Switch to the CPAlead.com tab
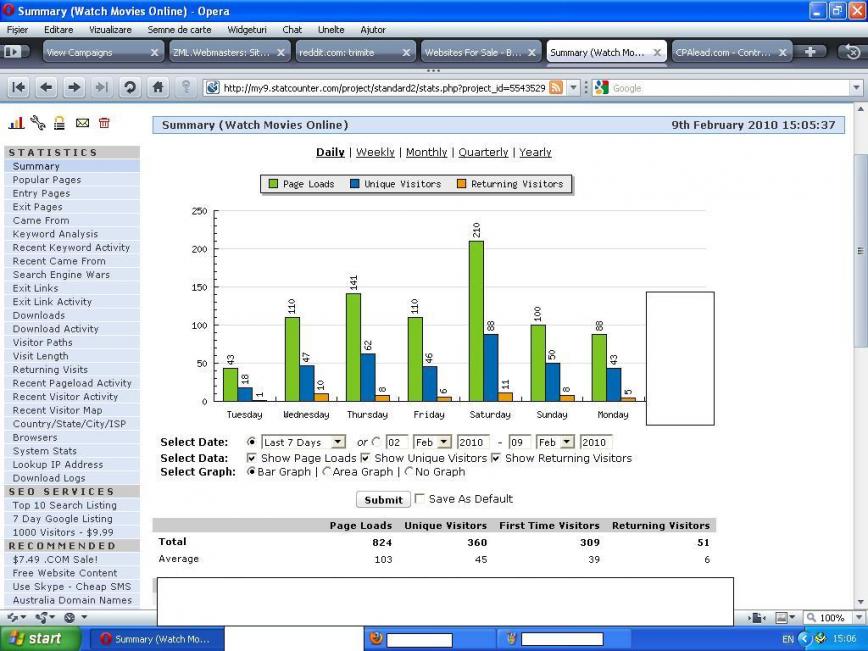 click(731, 53)
